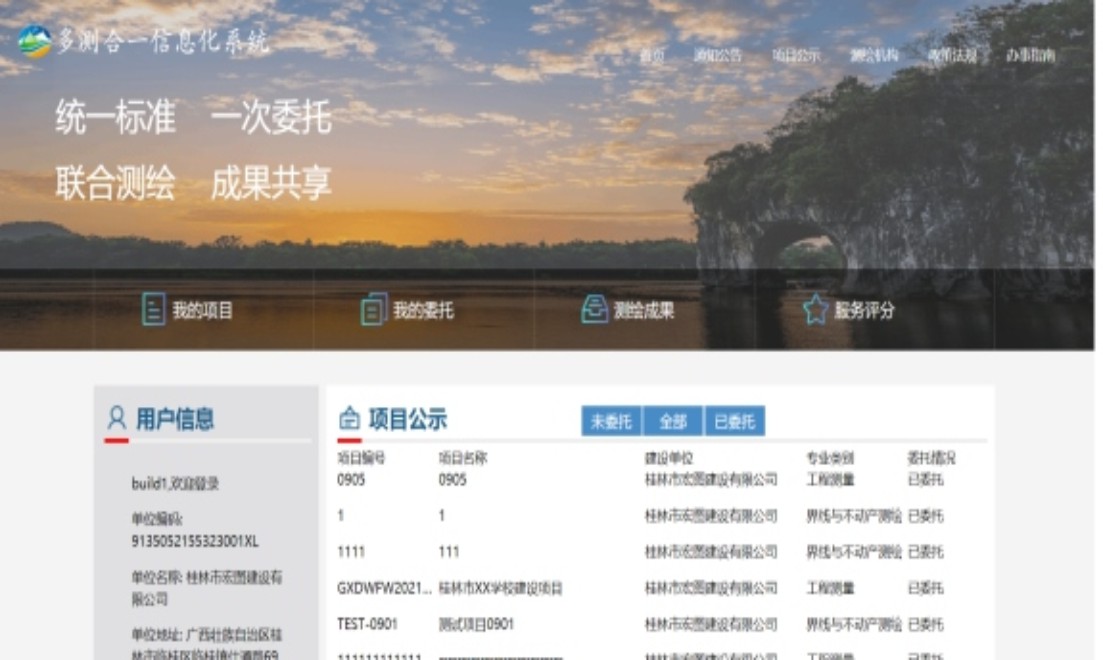Open 通知公告 navigation item

[717, 56]
